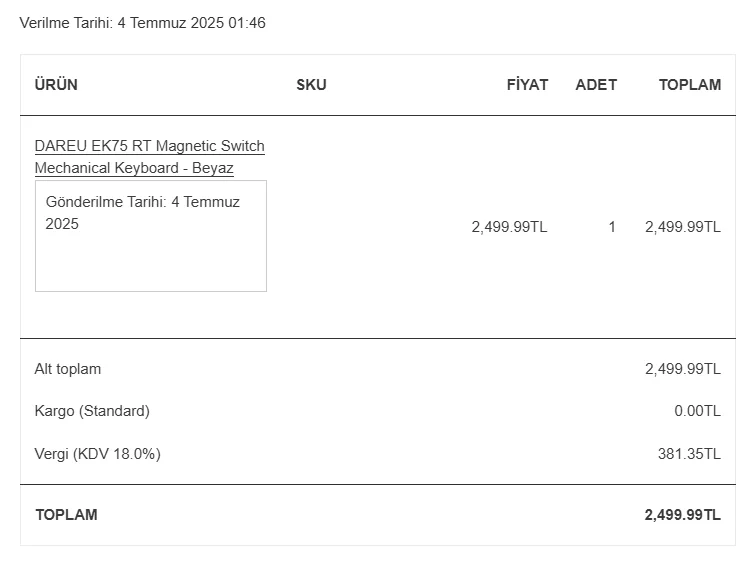Click the 0.00TL shipping cost value
743x563 pixels.
(697, 411)
